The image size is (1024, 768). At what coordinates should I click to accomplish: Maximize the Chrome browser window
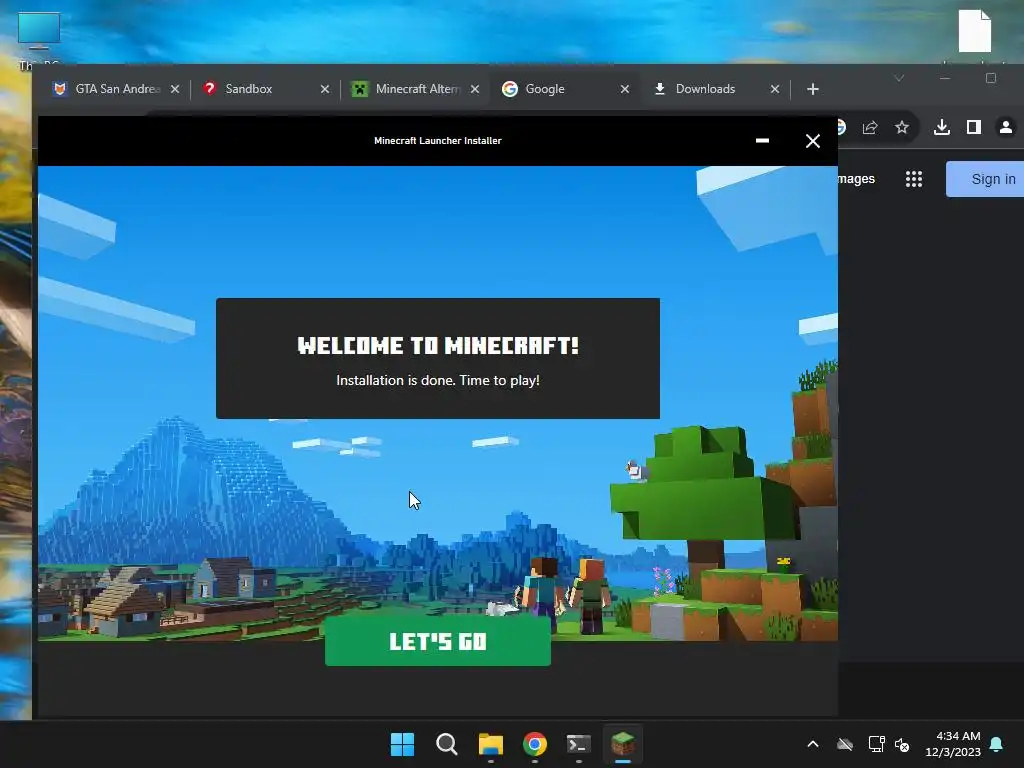tap(991, 78)
